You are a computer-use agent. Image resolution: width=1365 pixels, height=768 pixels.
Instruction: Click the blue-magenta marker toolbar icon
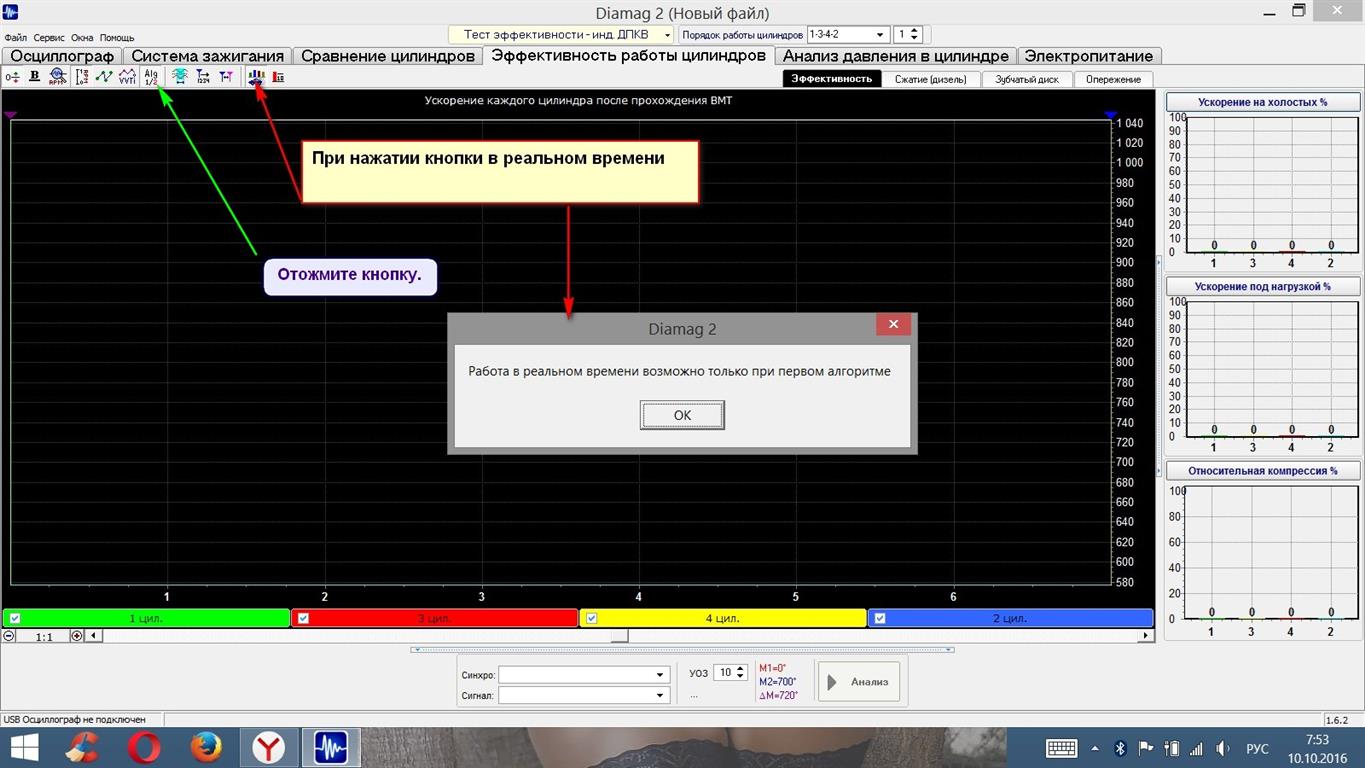tap(226, 77)
